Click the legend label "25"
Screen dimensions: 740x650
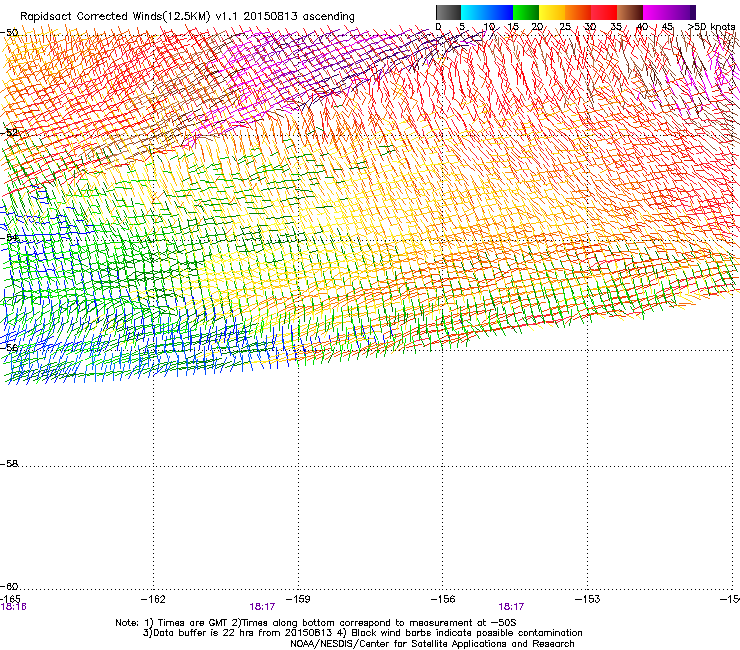point(565,27)
